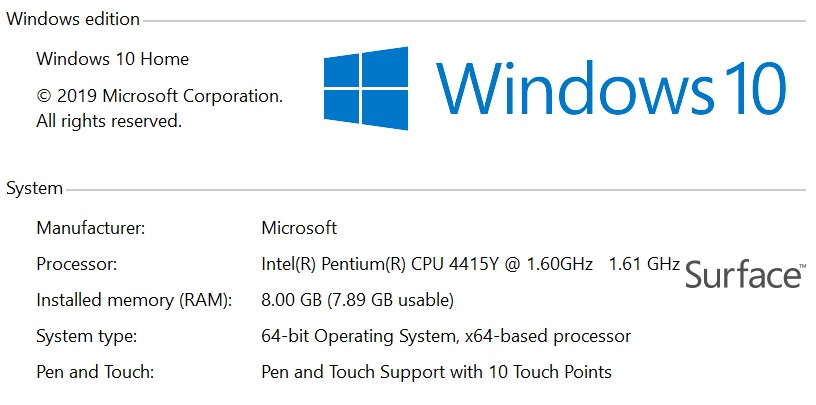Image resolution: width=816 pixels, height=405 pixels.
Task: Click the Pen and Touch label
Action: 95,372
